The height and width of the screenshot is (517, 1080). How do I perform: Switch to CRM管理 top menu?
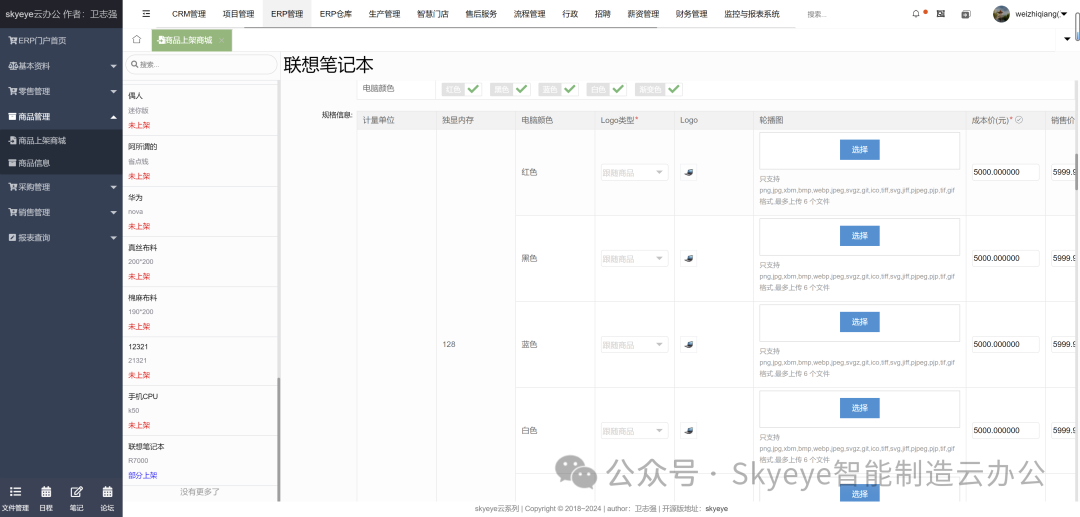[189, 14]
